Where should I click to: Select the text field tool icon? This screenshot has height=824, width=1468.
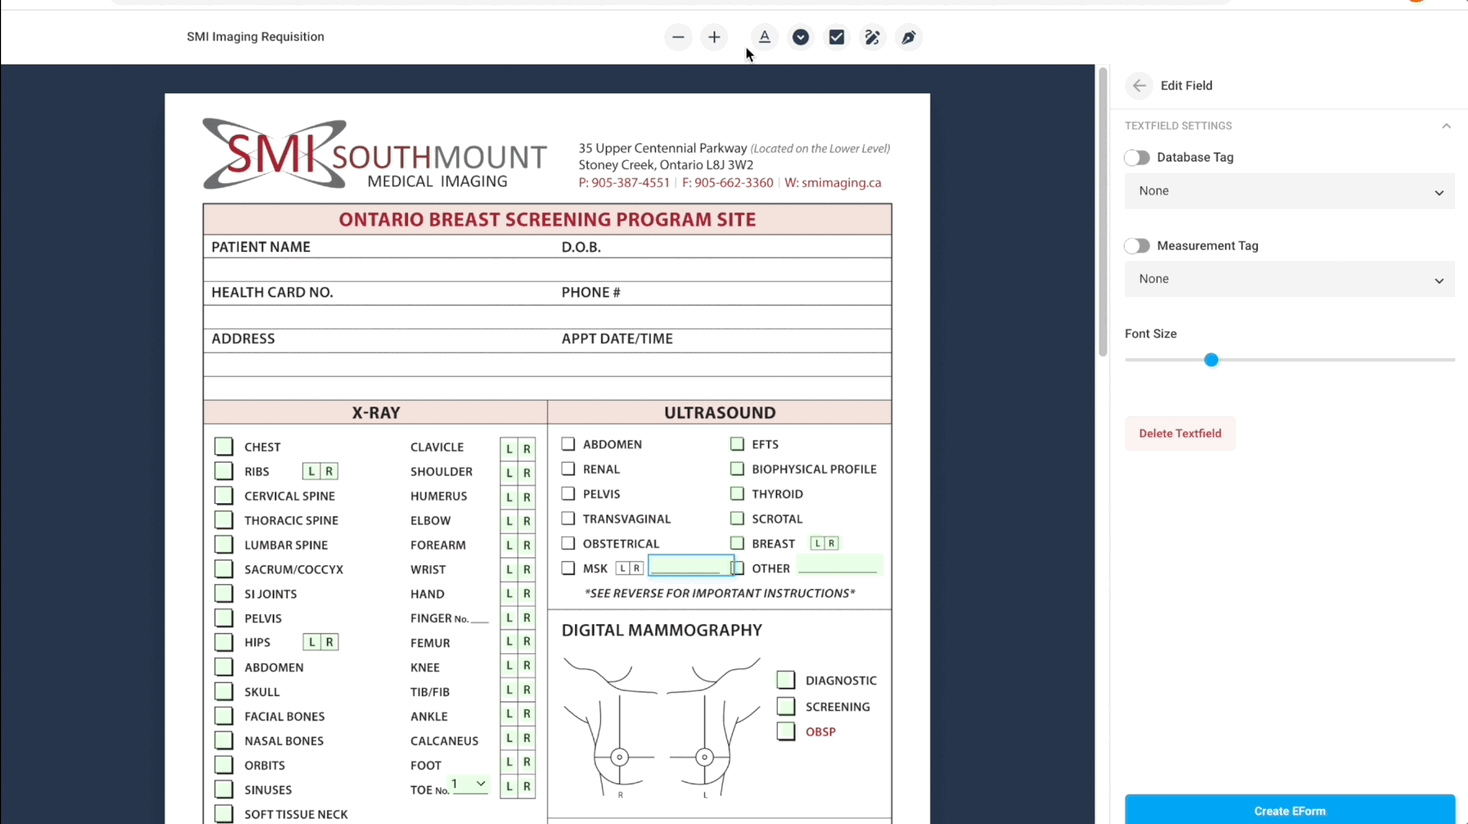coord(764,37)
